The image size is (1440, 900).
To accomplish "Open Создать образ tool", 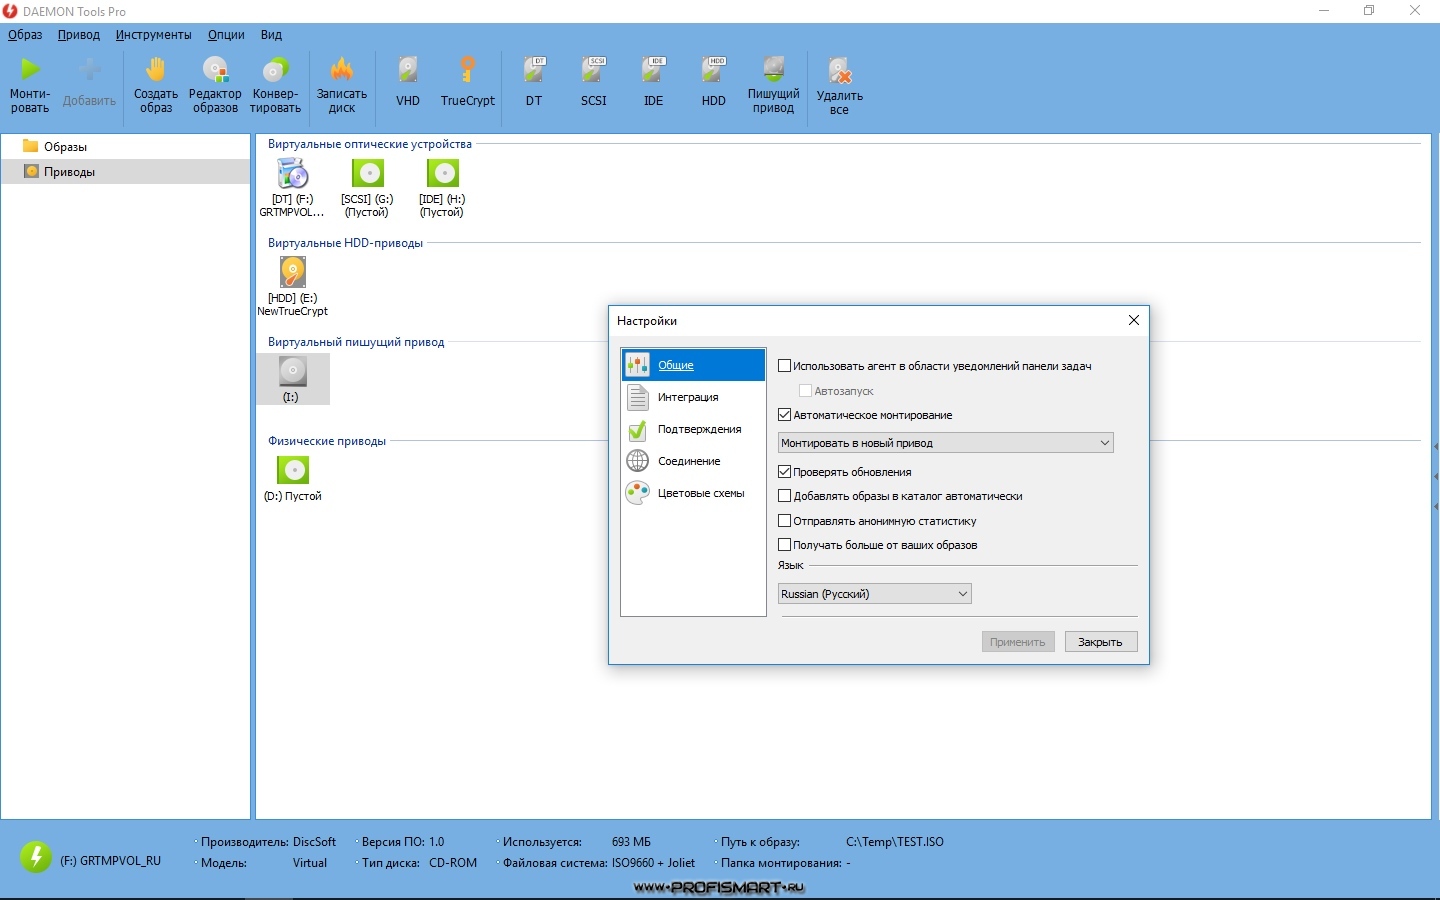I will tap(156, 84).
